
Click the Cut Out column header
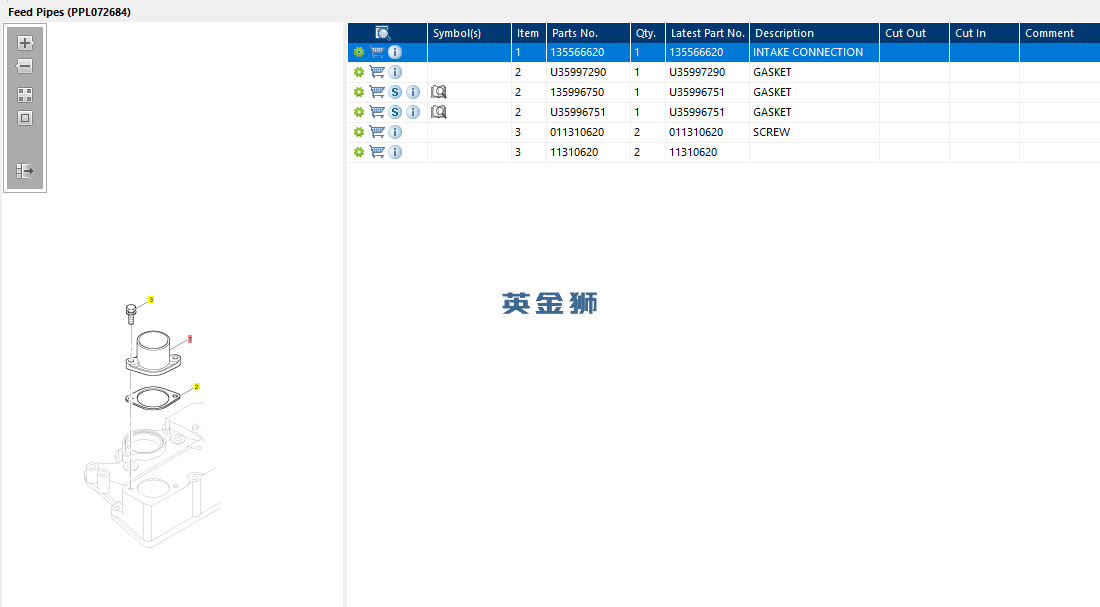coord(915,33)
